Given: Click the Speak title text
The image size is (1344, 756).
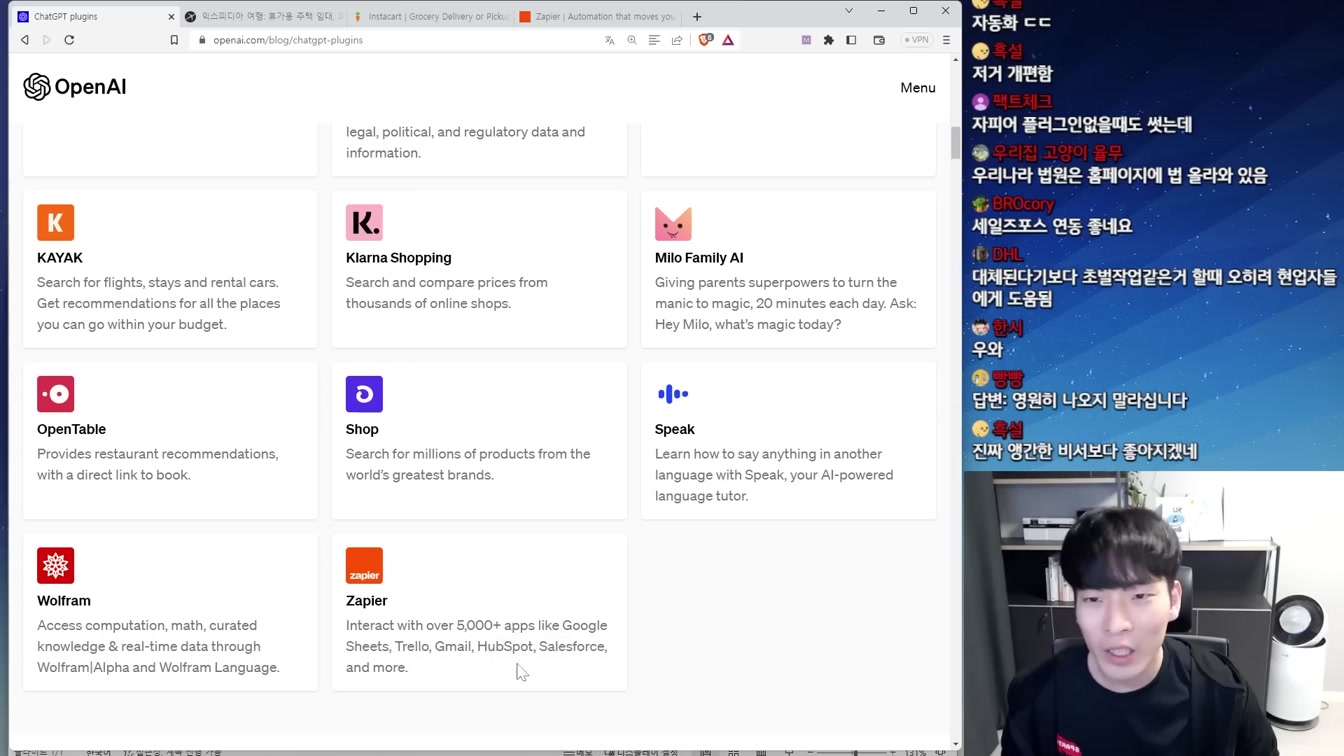Looking at the screenshot, I should coord(675,429).
